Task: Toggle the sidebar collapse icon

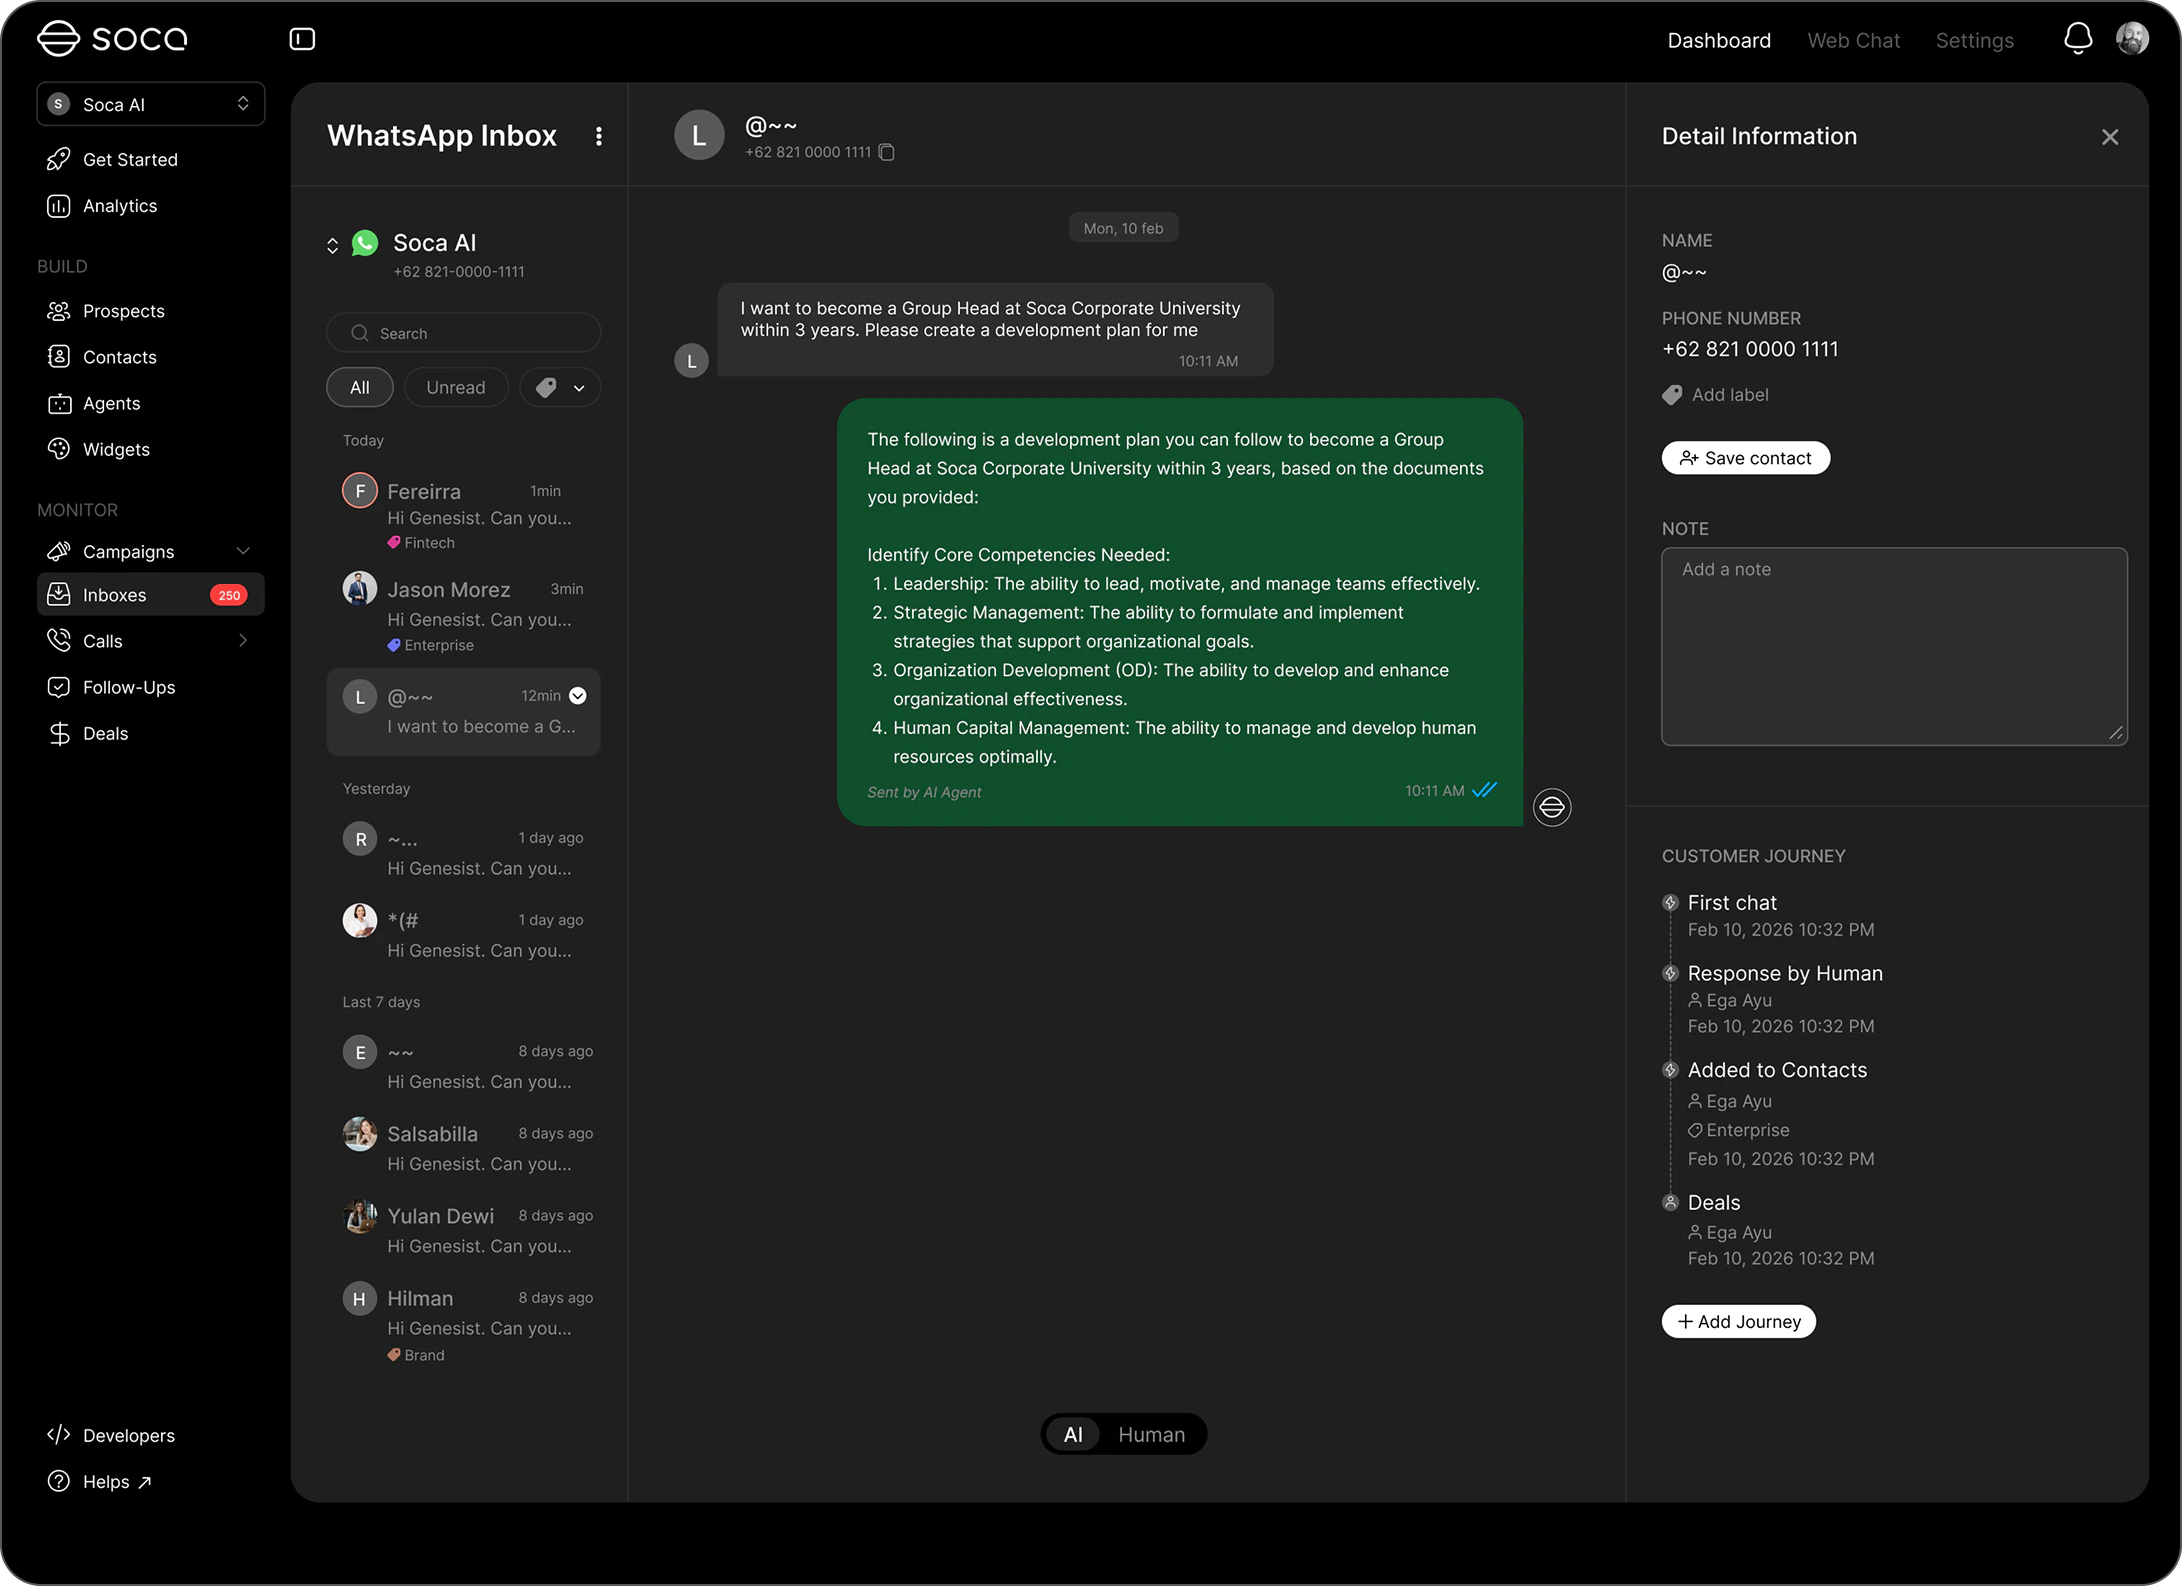Action: tap(302, 39)
